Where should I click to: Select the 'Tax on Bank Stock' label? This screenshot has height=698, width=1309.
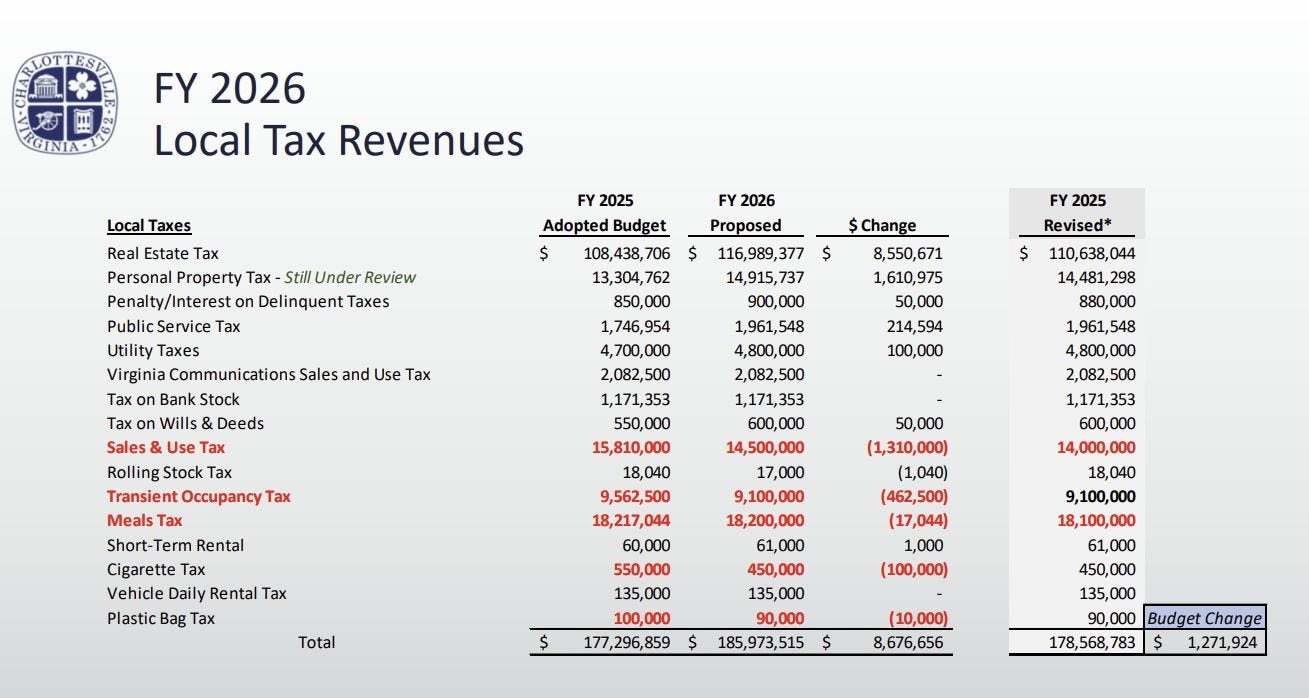click(173, 399)
